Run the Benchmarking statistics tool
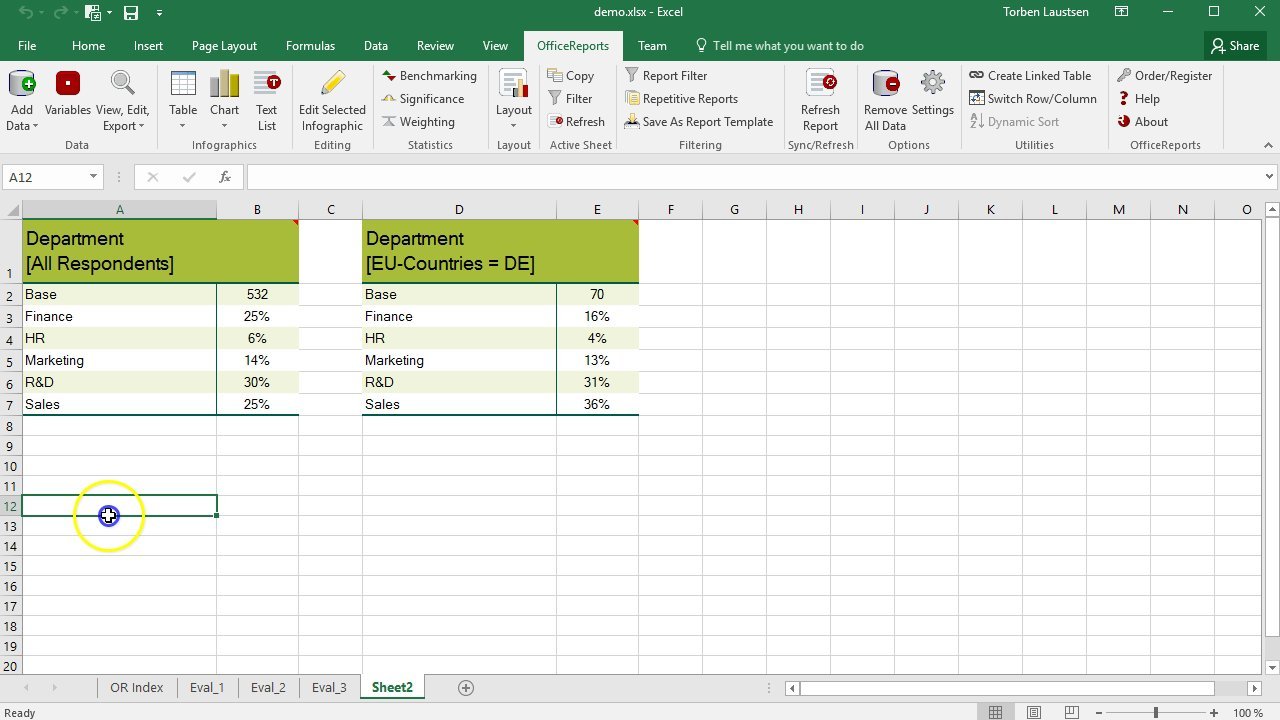This screenshot has width=1280, height=720. click(x=429, y=75)
